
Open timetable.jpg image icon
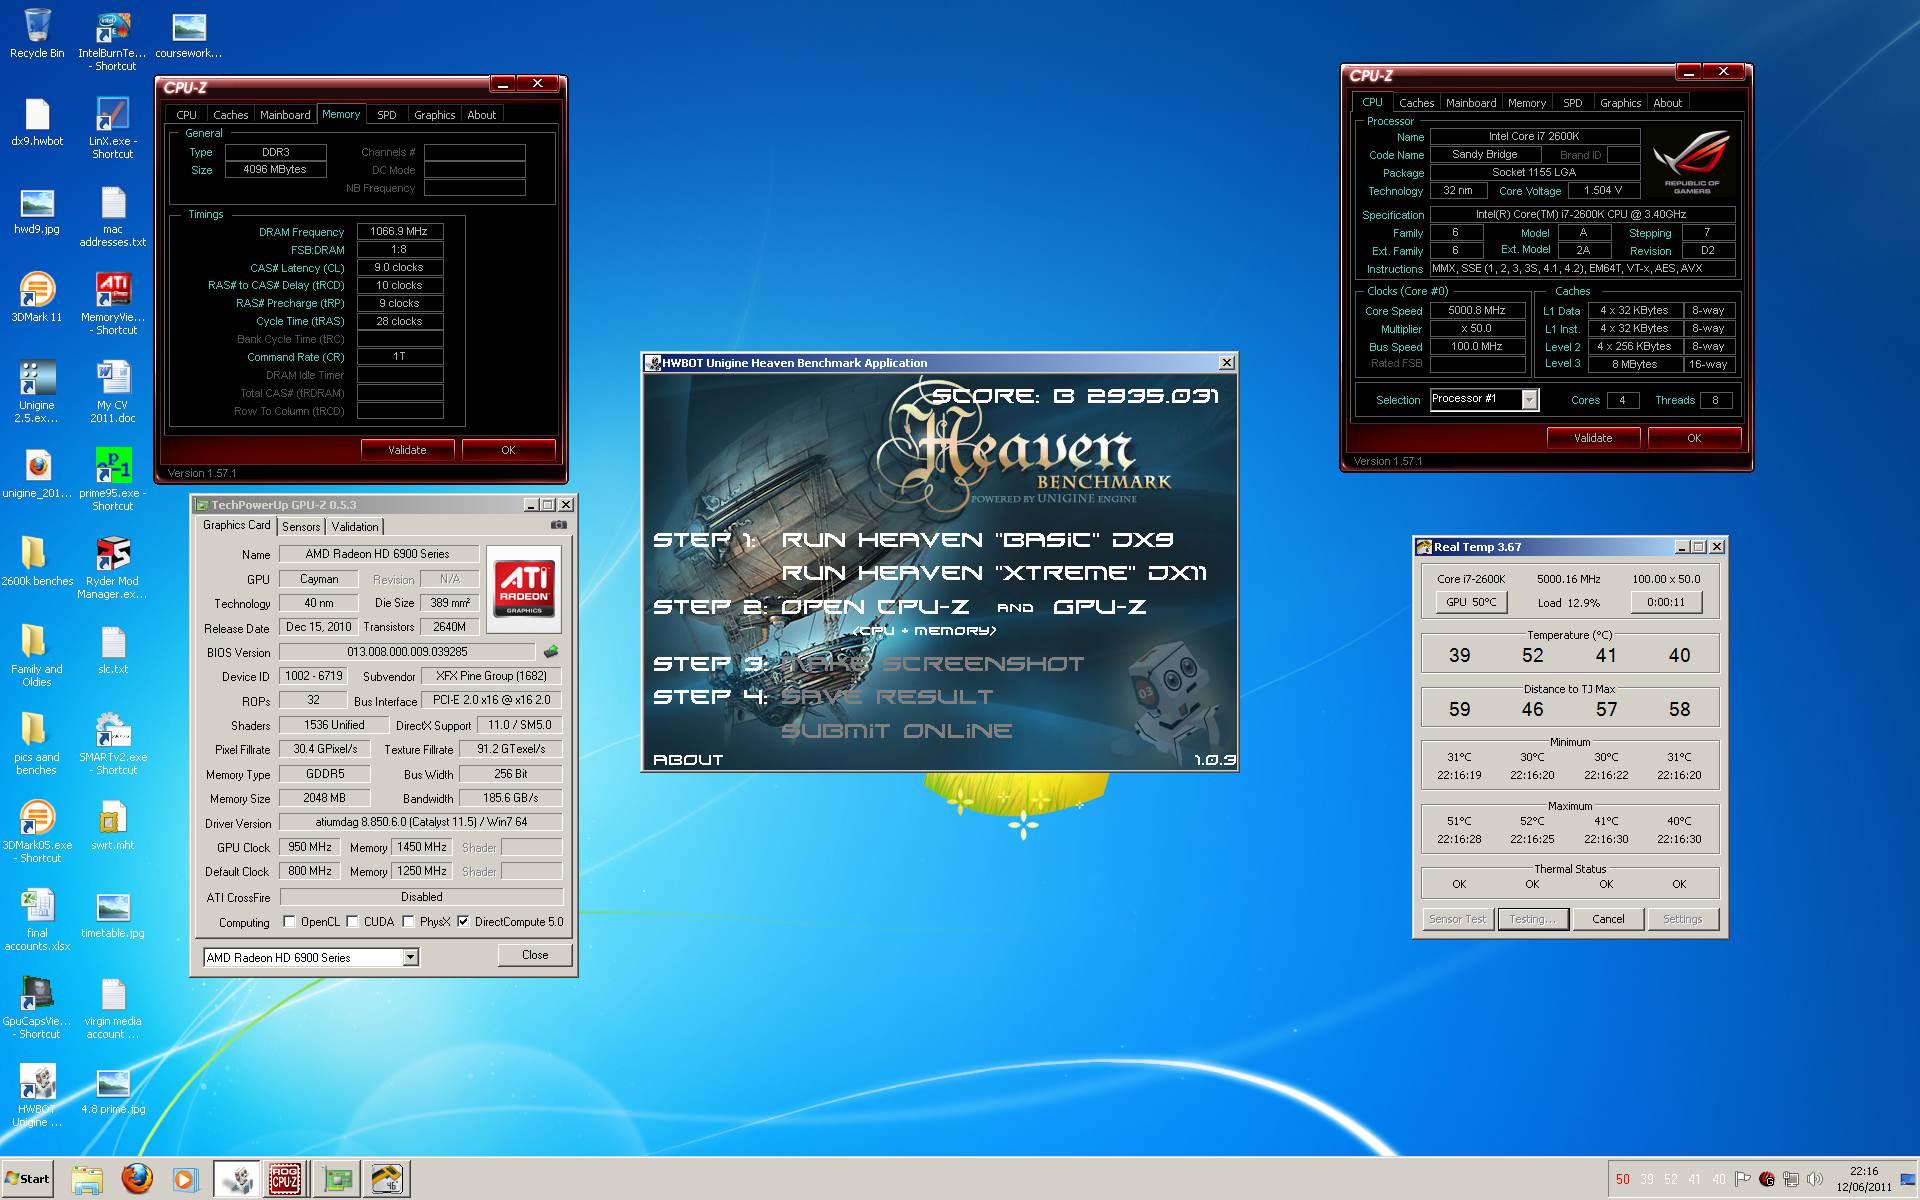tap(113, 914)
